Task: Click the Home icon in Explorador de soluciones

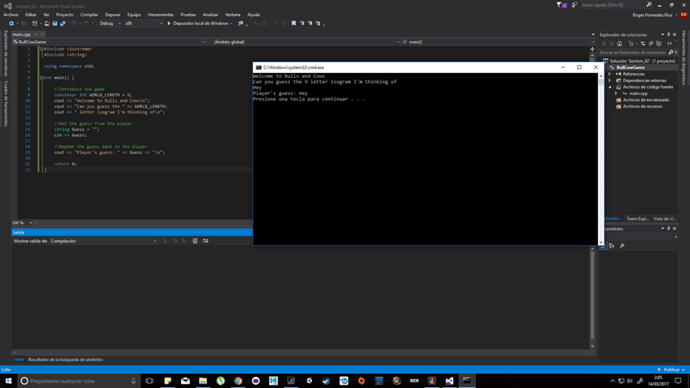Action: (x=620, y=44)
